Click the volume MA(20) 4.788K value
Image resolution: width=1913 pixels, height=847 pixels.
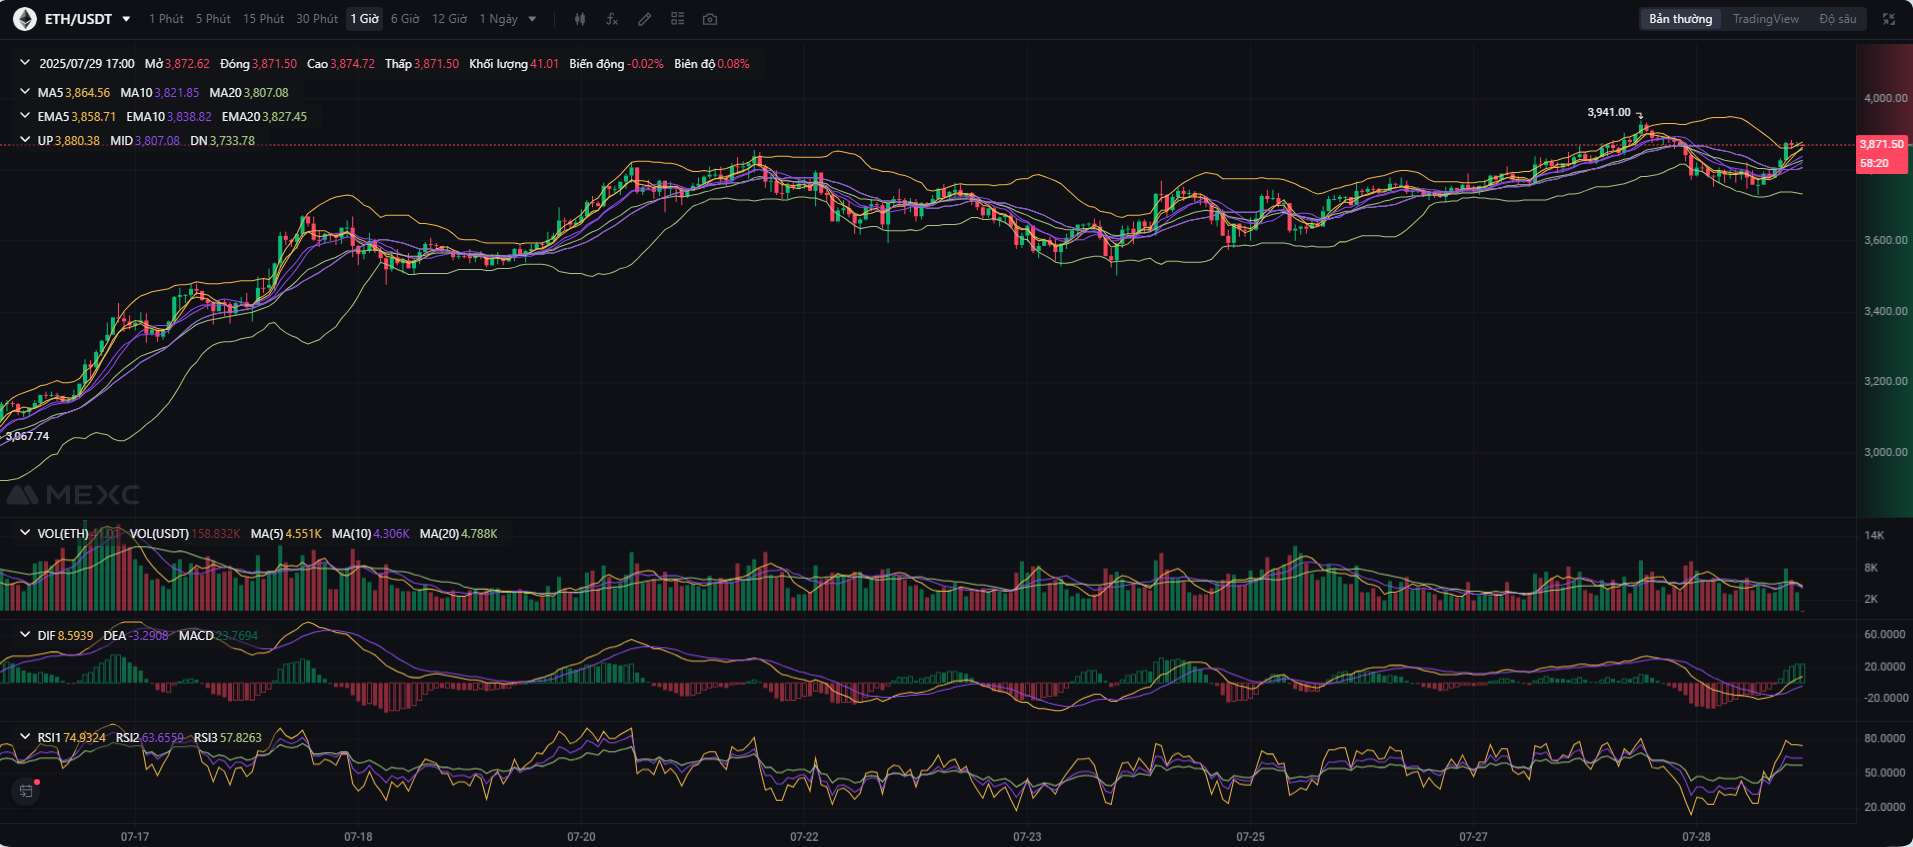click(x=458, y=534)
